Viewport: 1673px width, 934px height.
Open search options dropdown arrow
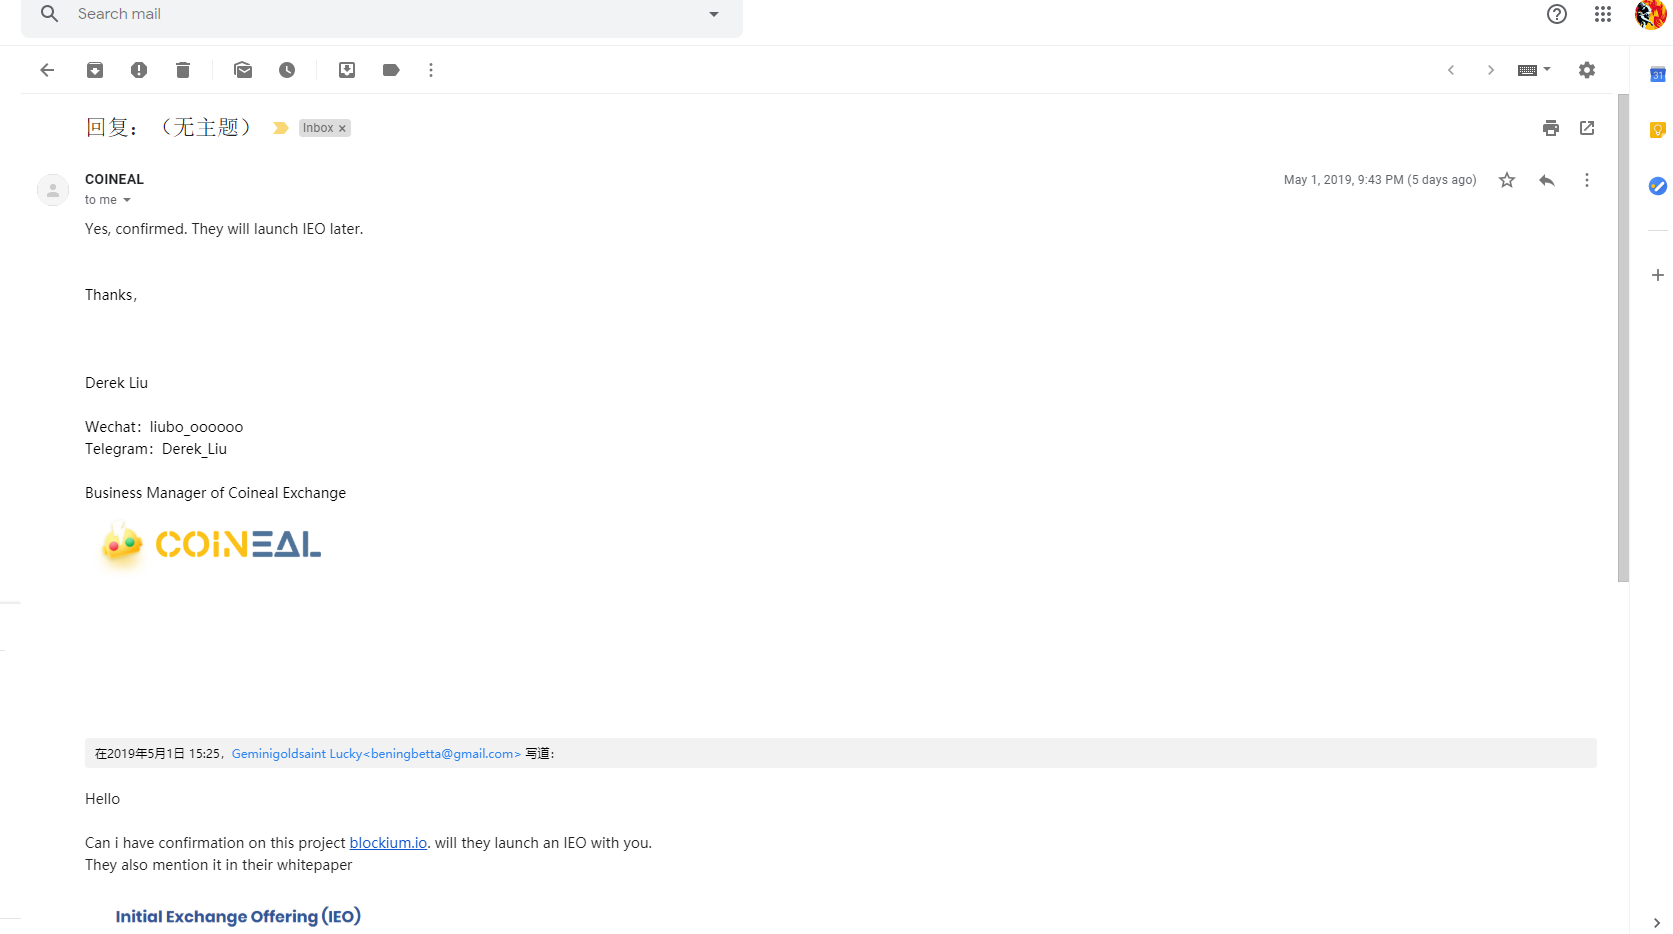tap(714, 14)
